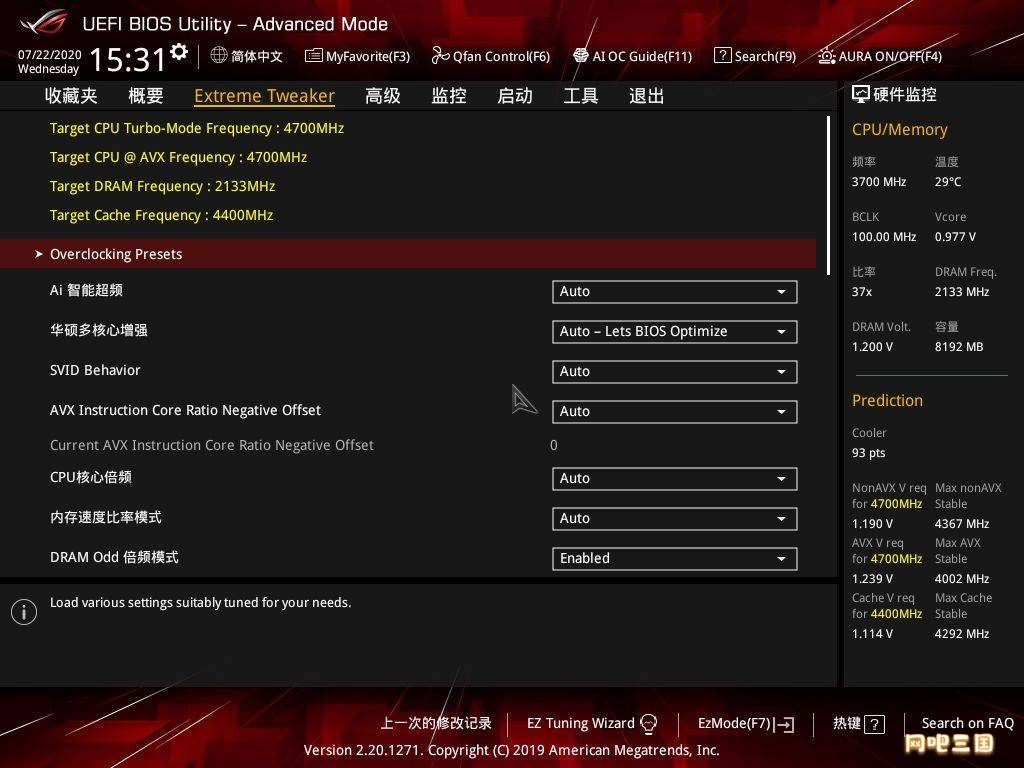This screenshot has width=1024, height=768.
Task: Click the EzMode exit arrow icon
Action: click(786, 724)
